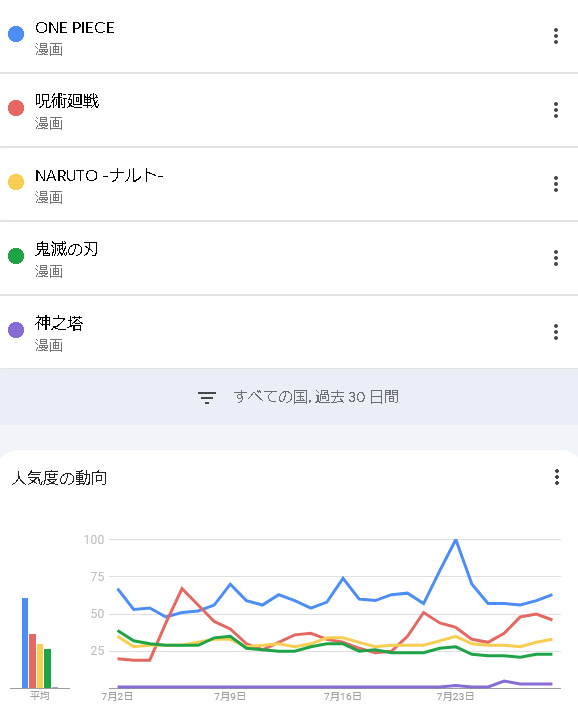Select the 鬼滅の刃 search term

(67, 249)
